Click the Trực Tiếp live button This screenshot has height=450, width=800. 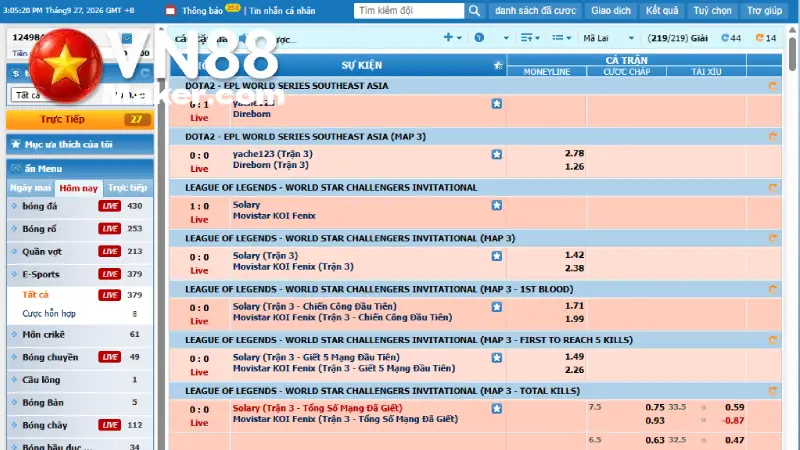tap(80, 119)
